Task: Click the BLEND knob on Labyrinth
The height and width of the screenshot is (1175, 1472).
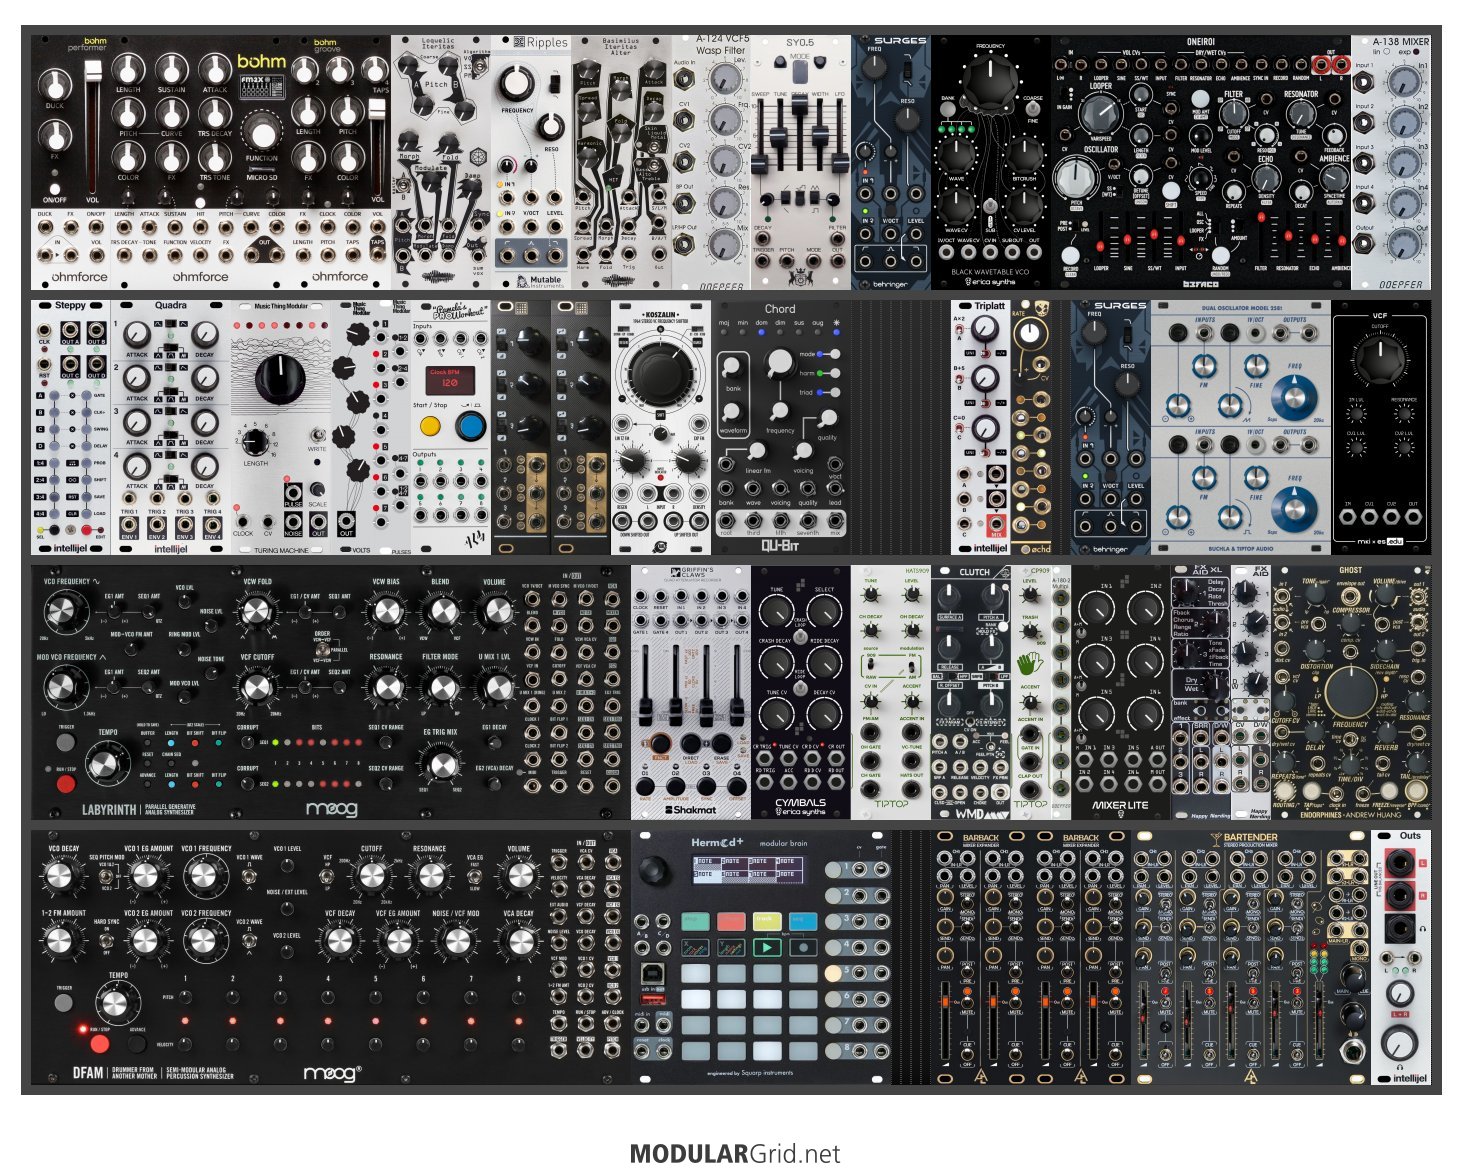Action: pyautogui.click(x=441, y=610)
